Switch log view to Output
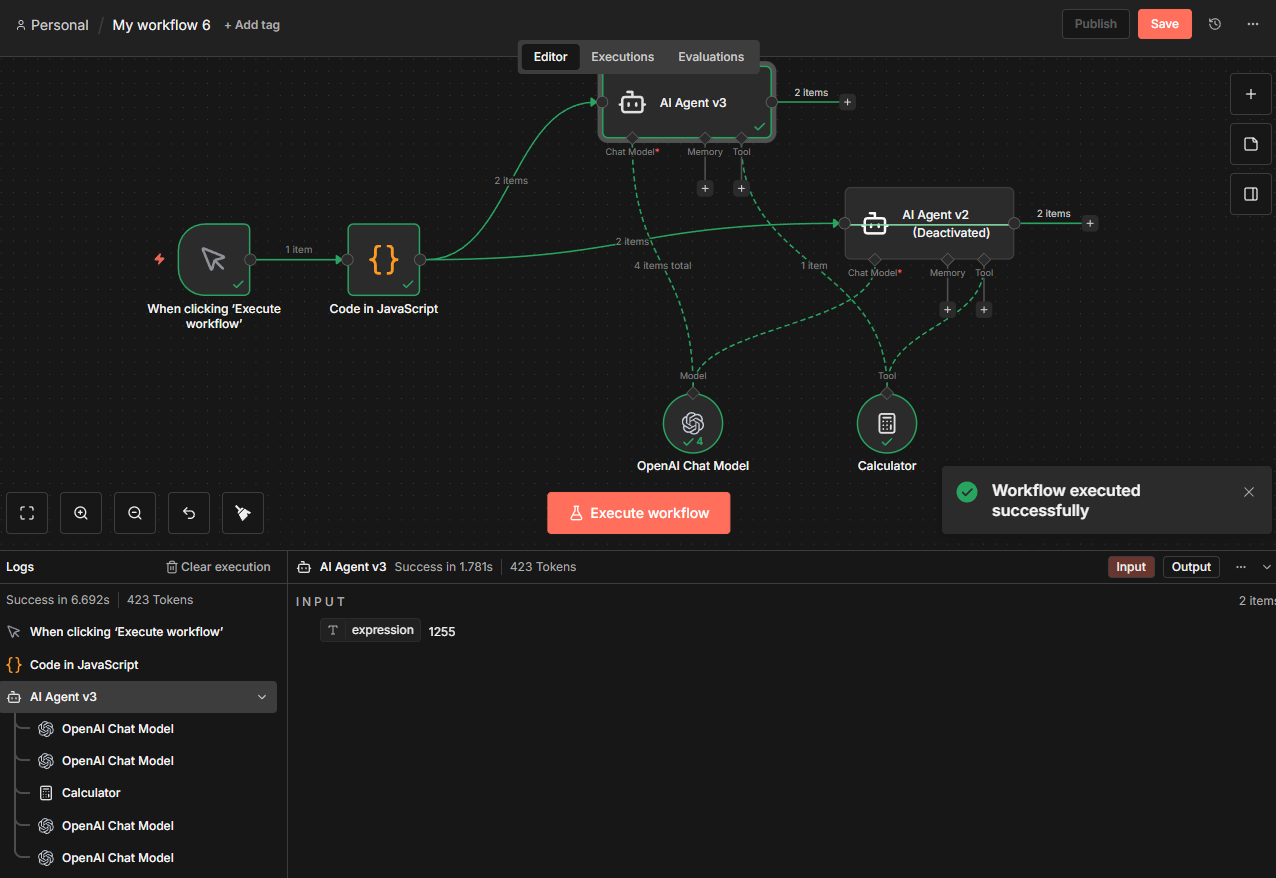Viewport: 1276px width, 878px height. pyautogui.click(x=1191, y=567)
